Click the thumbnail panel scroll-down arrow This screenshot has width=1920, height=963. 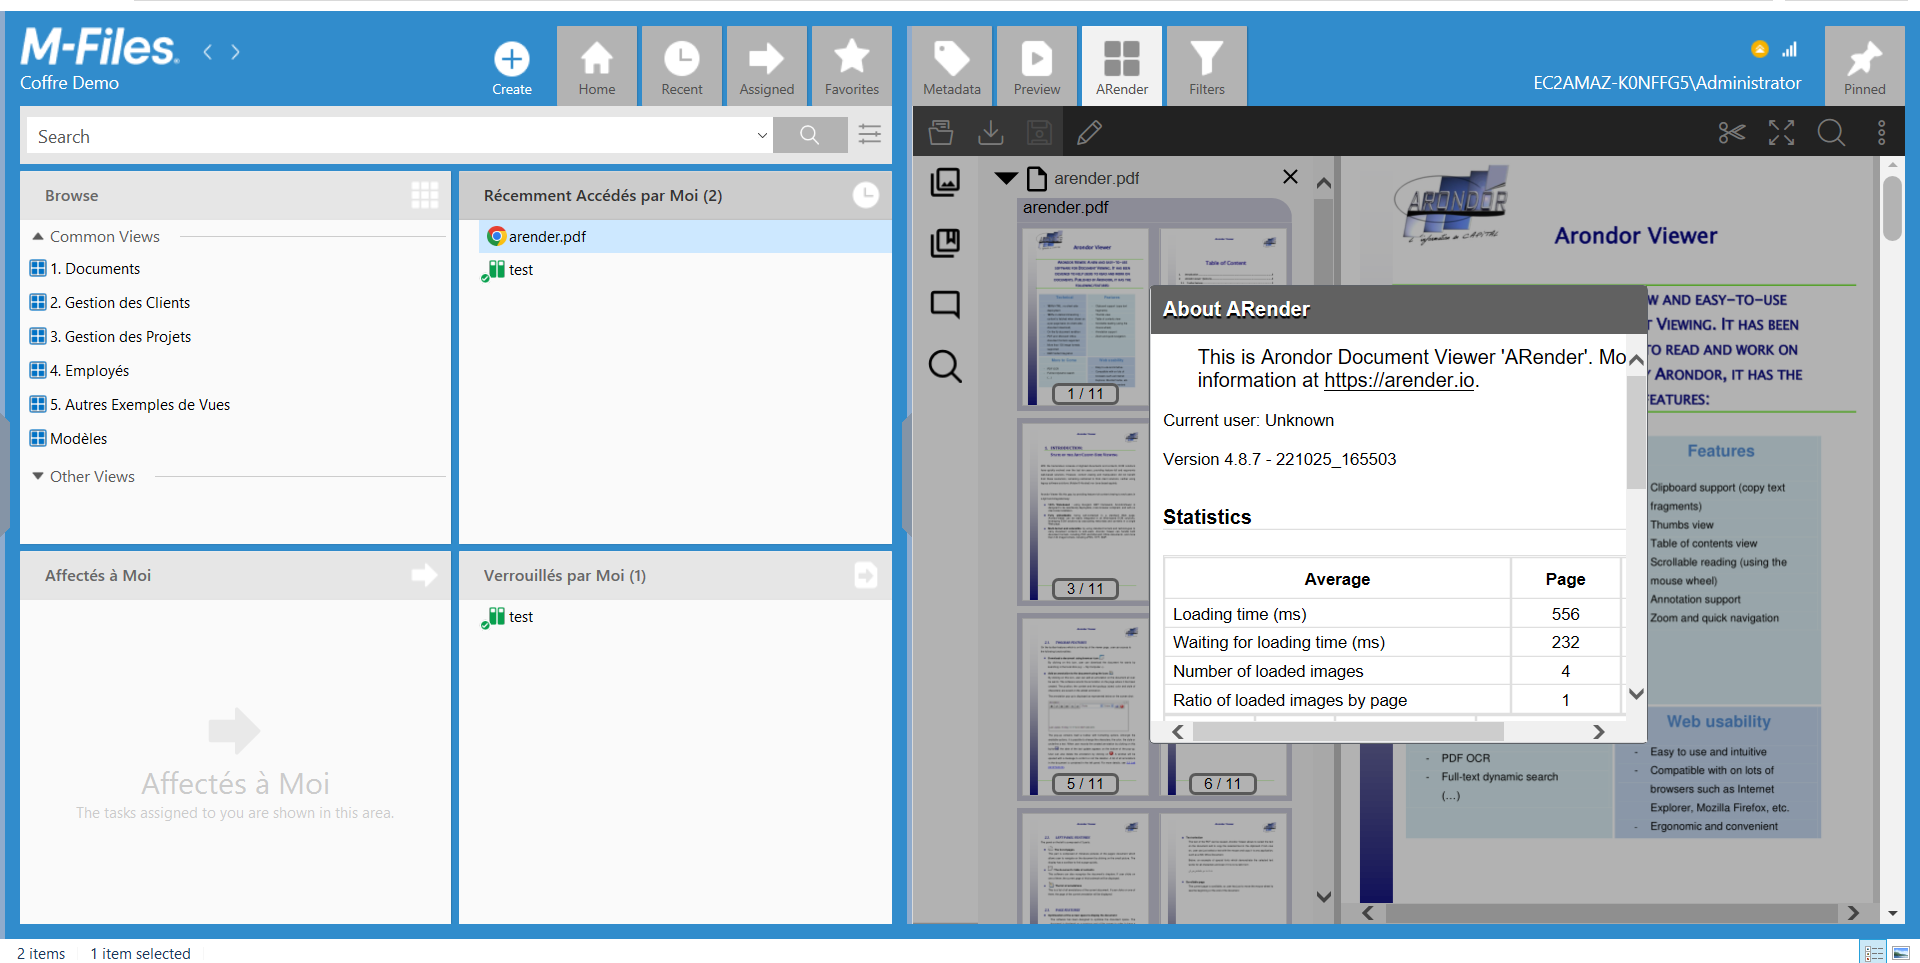[1323, 897]
